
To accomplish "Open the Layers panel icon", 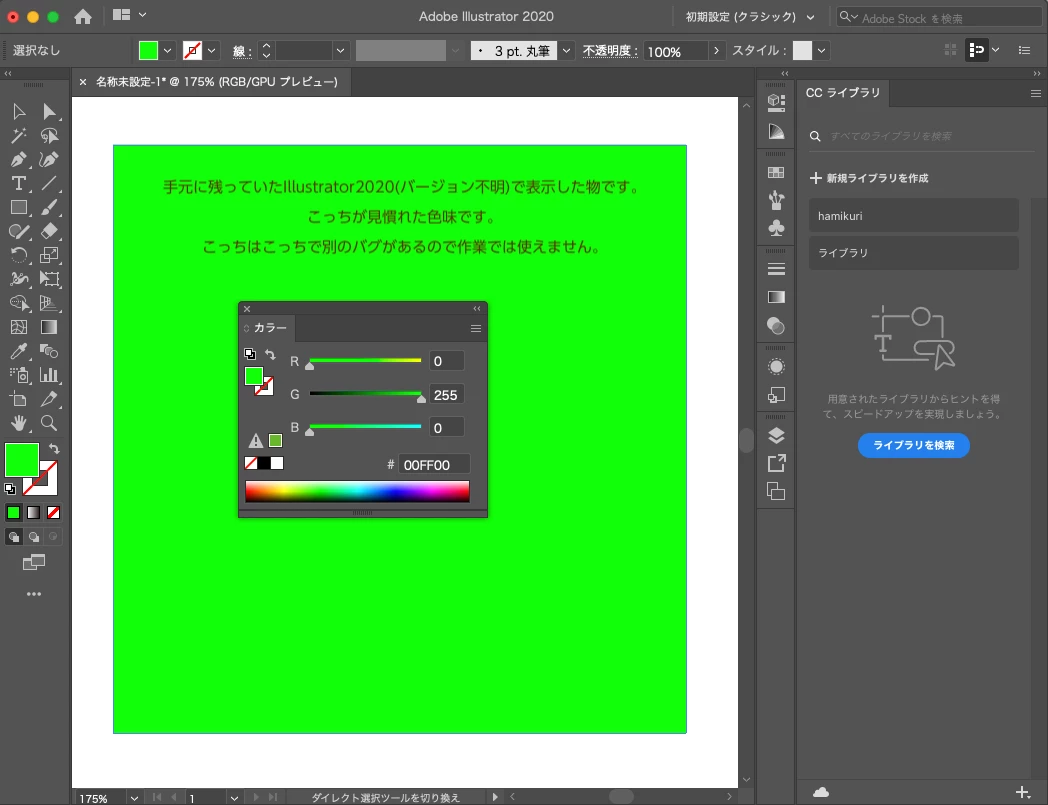I will click(776, 435).
